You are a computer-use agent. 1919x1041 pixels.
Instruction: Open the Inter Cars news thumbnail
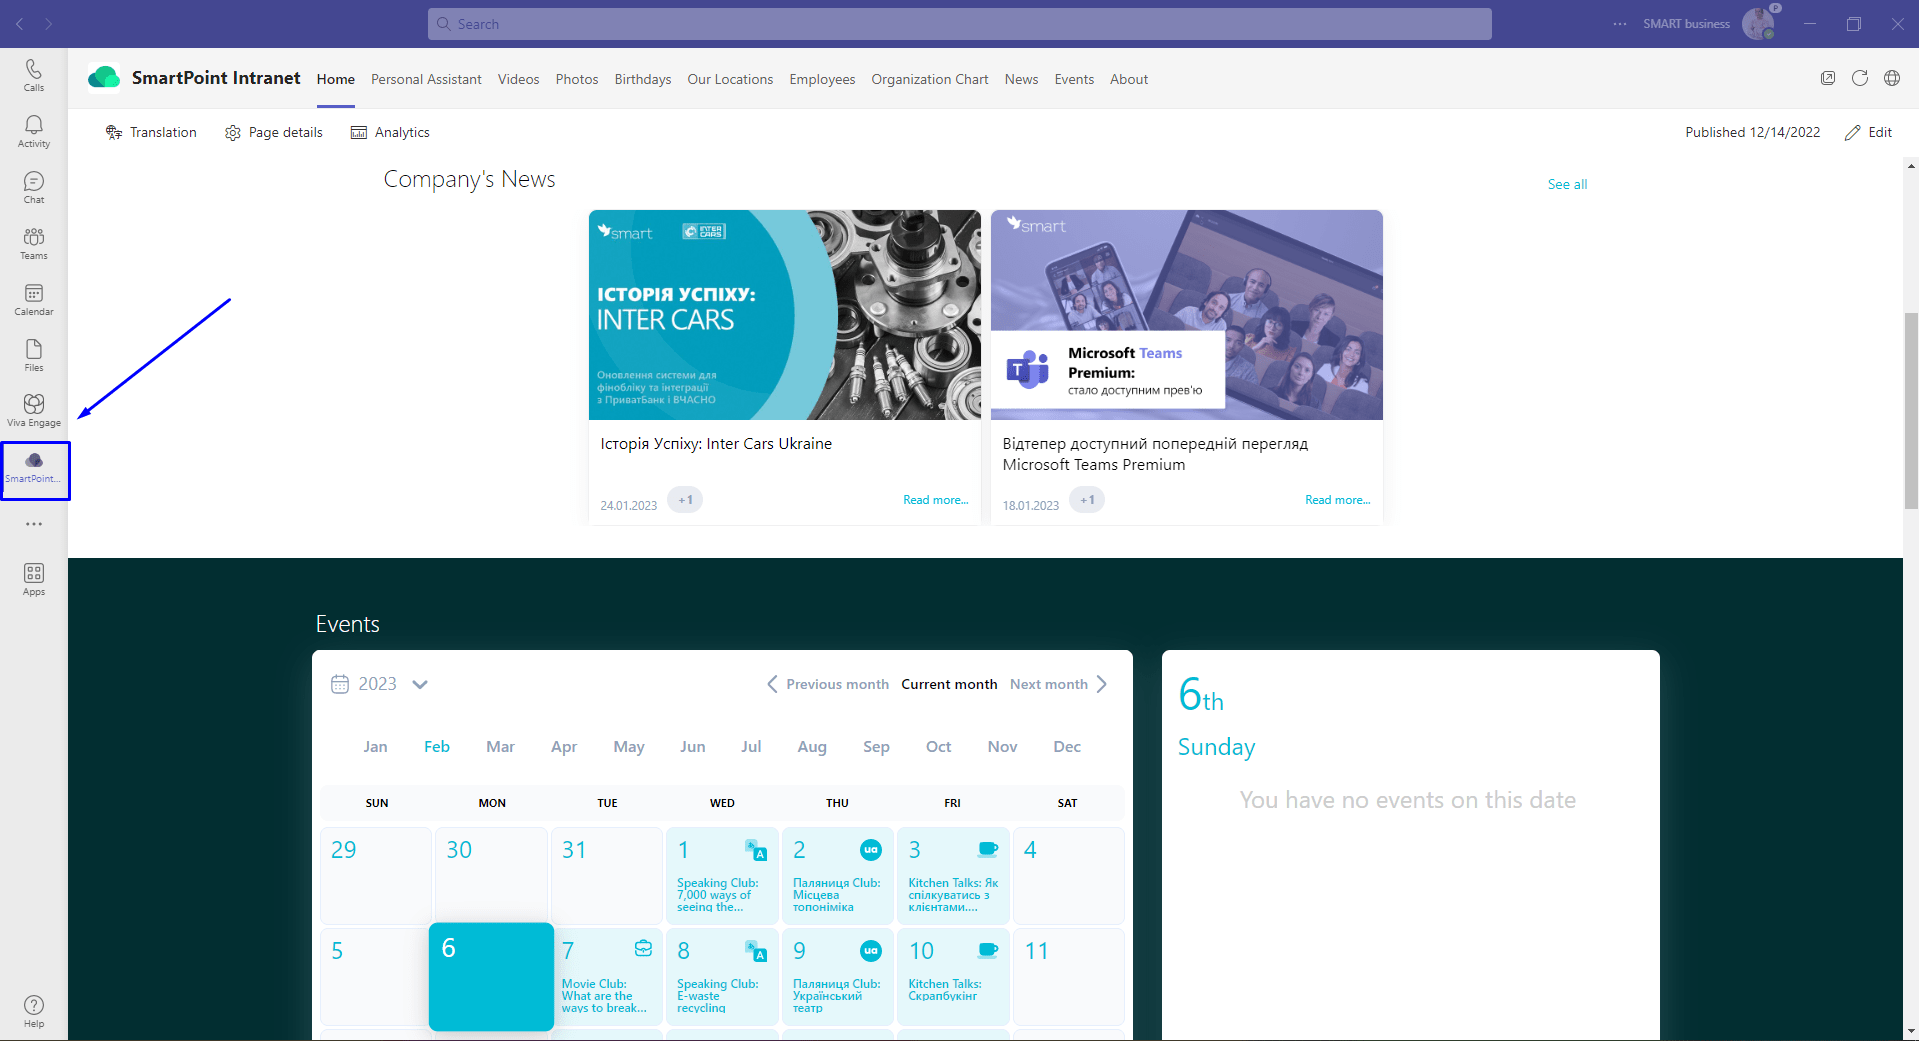[x=784, y=315]
